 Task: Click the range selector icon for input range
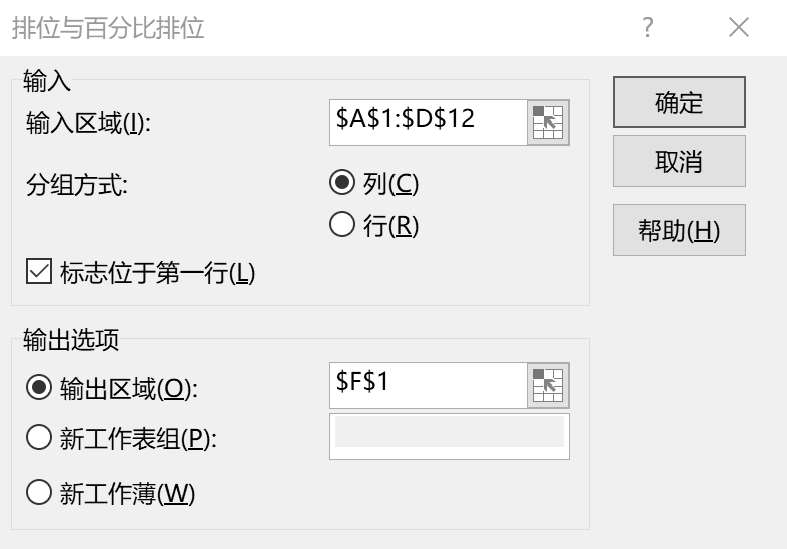point(548,123)
